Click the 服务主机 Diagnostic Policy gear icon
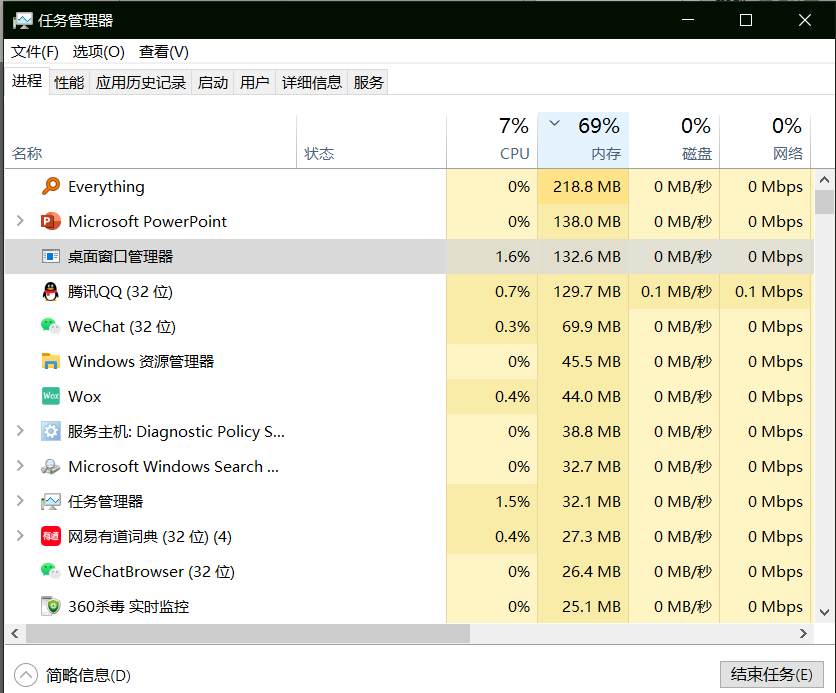The width and height of the screenshot is (836, 693). coord(51,431)
